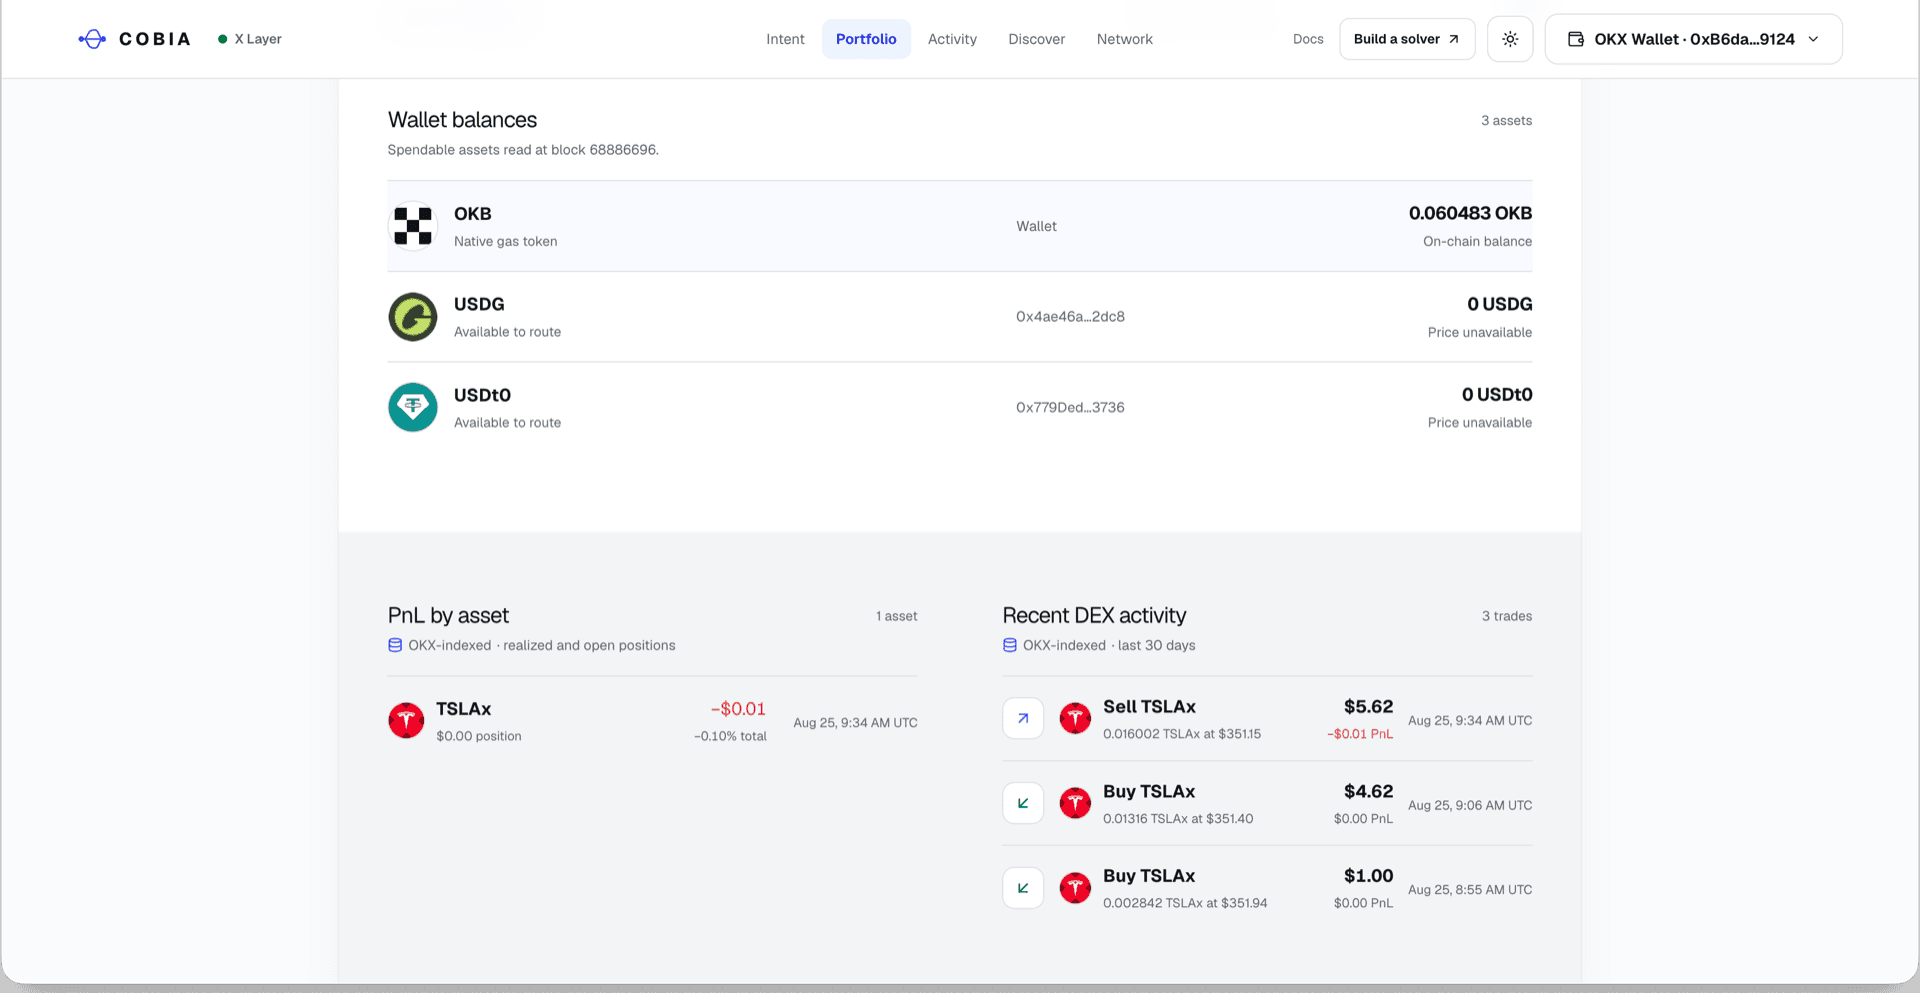
Task: Click the TSLAx icon in PnL by asset
Action: click(x=406, y=720)
